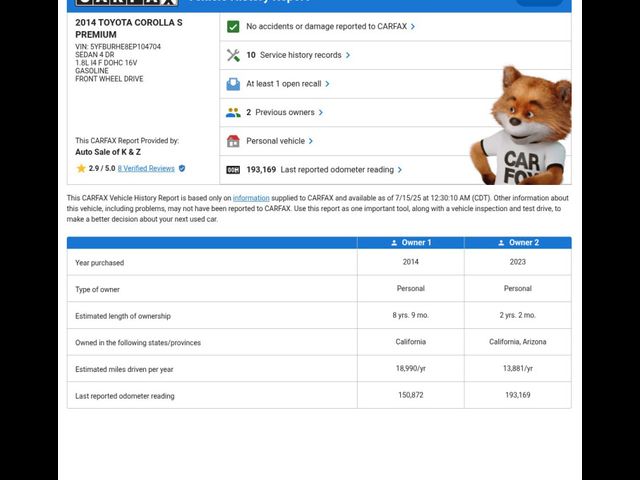Expand the previous owners chevron
The image size is (640, 480).
pyautogui.click(x=320, y=113)
